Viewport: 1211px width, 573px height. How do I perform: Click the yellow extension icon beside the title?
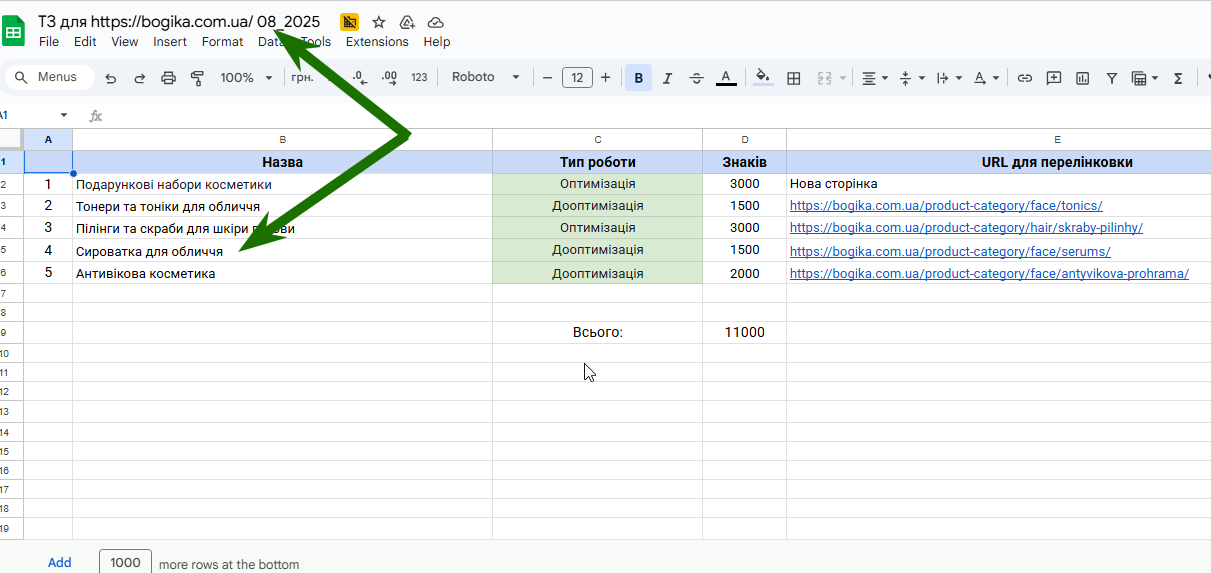tap(349, 22)
